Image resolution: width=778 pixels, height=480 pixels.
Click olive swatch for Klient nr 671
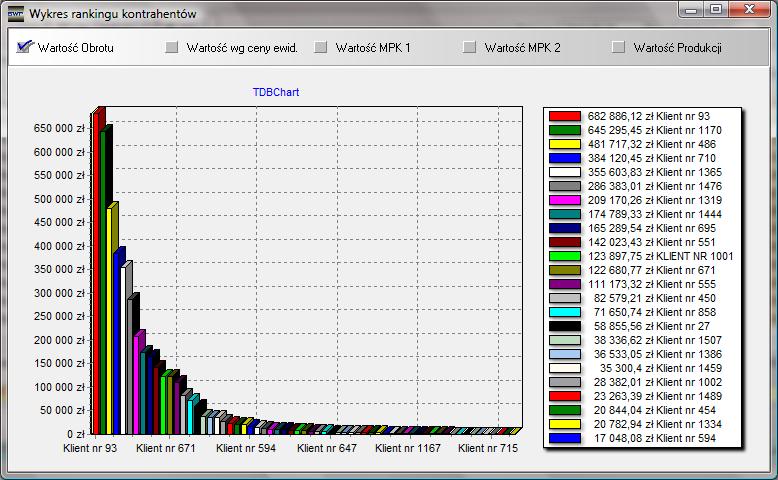[x=565, y=270]
